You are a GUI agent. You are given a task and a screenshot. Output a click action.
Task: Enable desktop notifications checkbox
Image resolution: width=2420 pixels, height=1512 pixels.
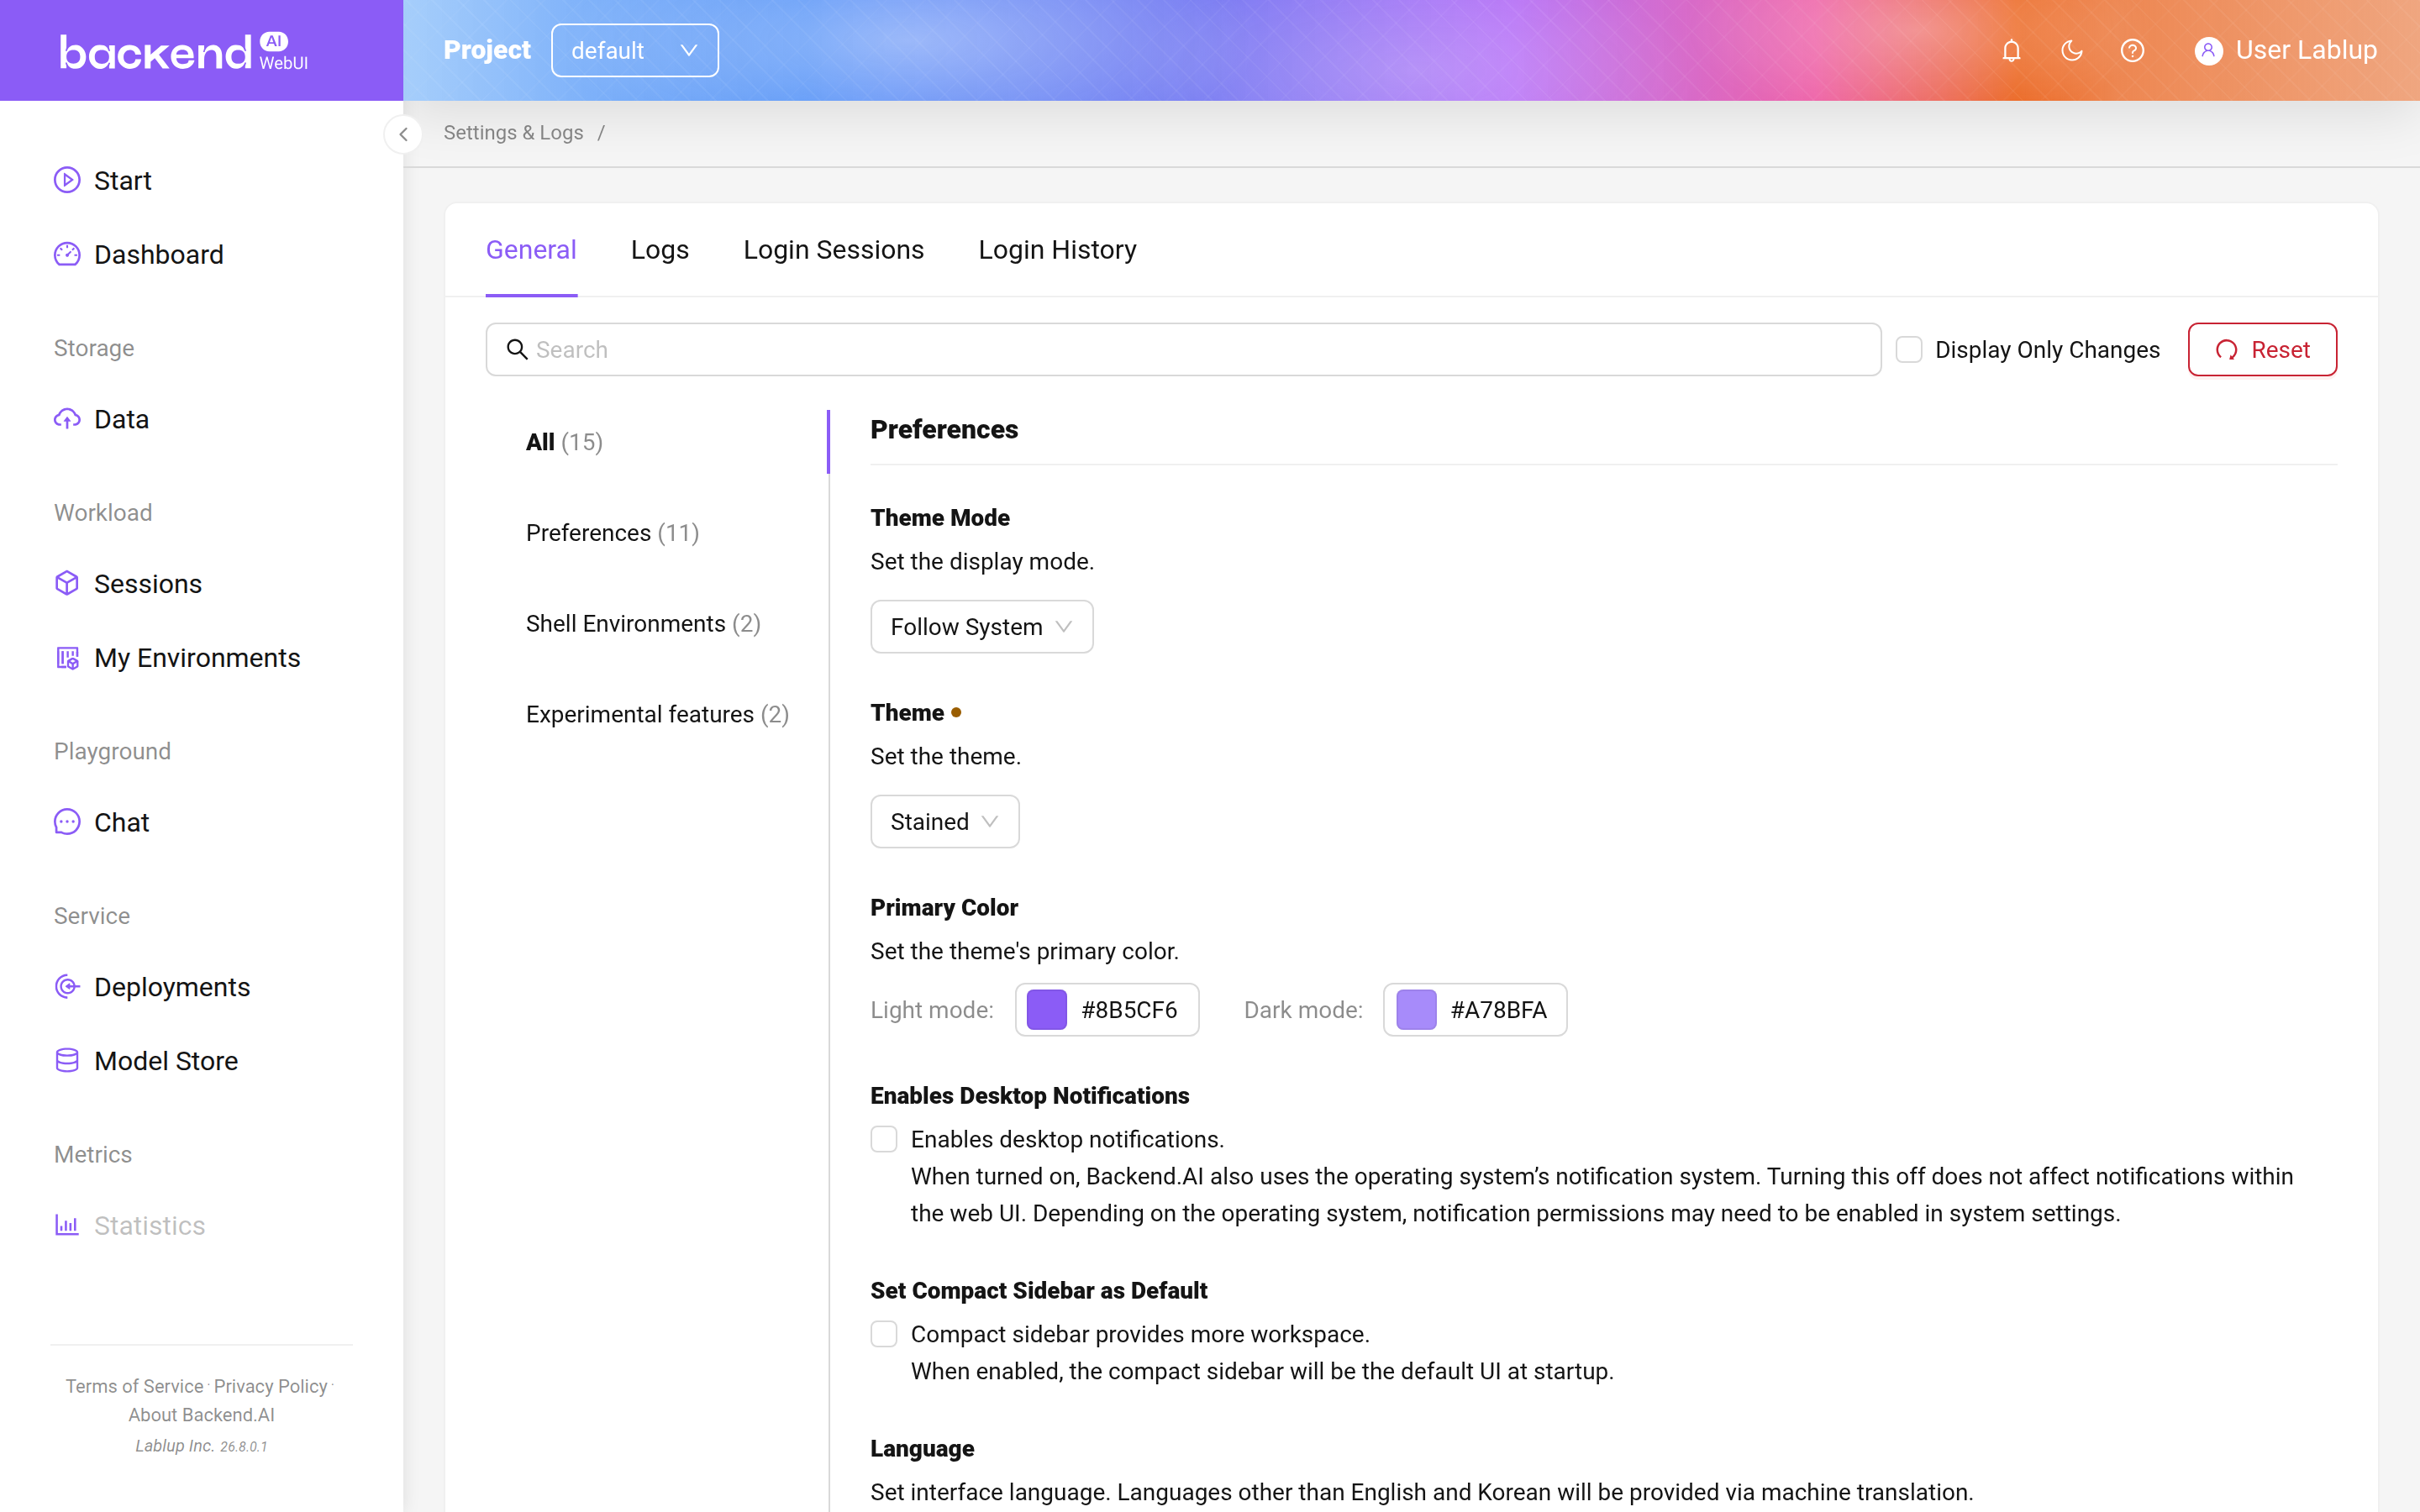click(884, 1139)
